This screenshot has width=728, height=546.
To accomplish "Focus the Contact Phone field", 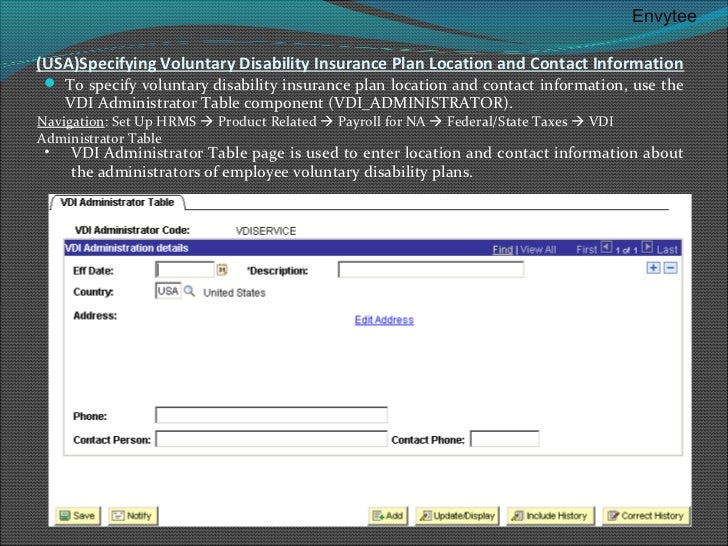I will pyautogui.click(x=505, y=439).
